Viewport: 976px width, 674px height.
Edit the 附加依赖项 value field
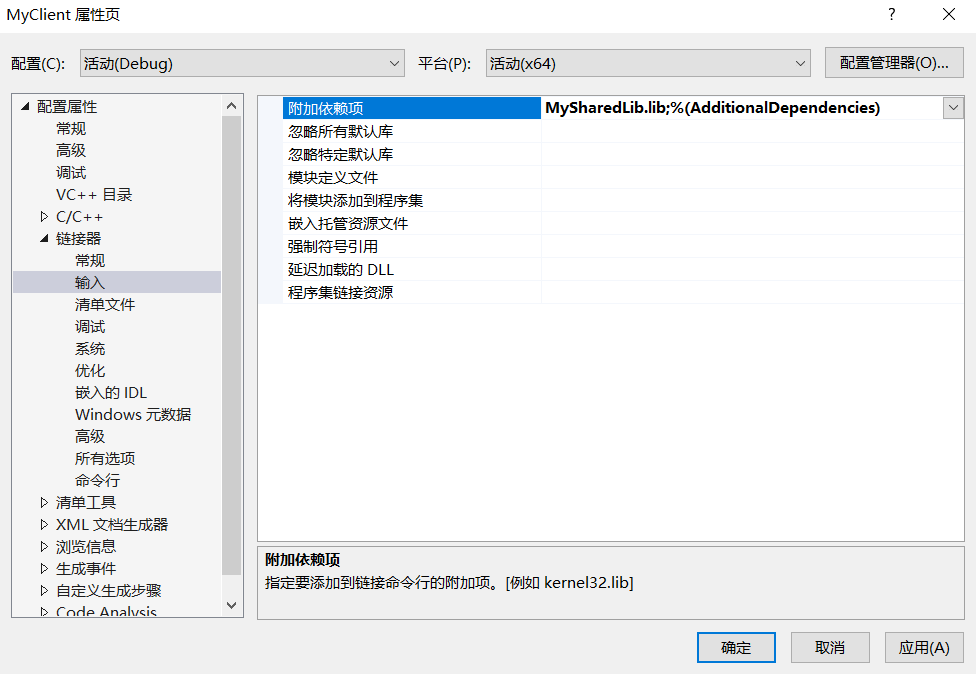(742, 108)
